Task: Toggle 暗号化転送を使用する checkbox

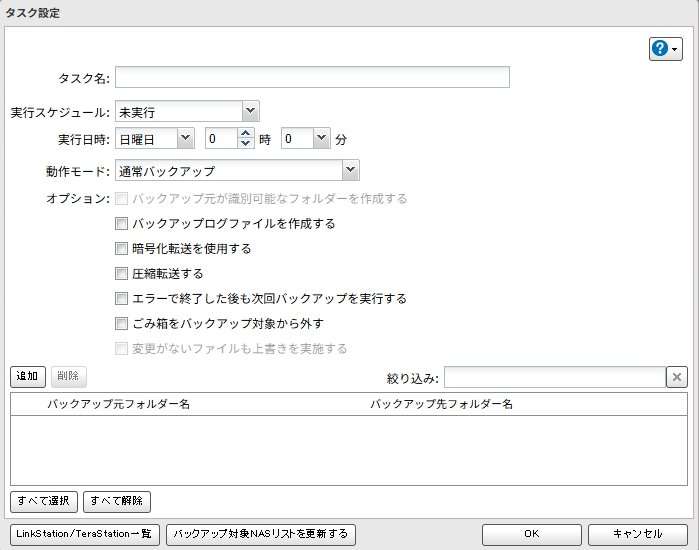Action: click(x=122, y=249)
